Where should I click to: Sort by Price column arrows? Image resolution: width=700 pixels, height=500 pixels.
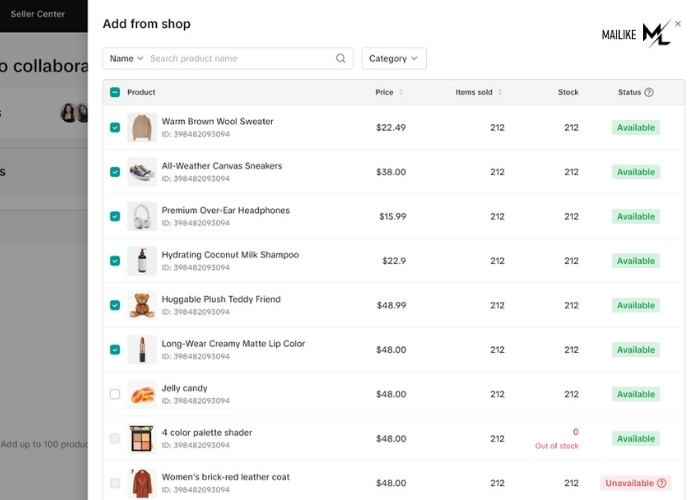point(401,92)
